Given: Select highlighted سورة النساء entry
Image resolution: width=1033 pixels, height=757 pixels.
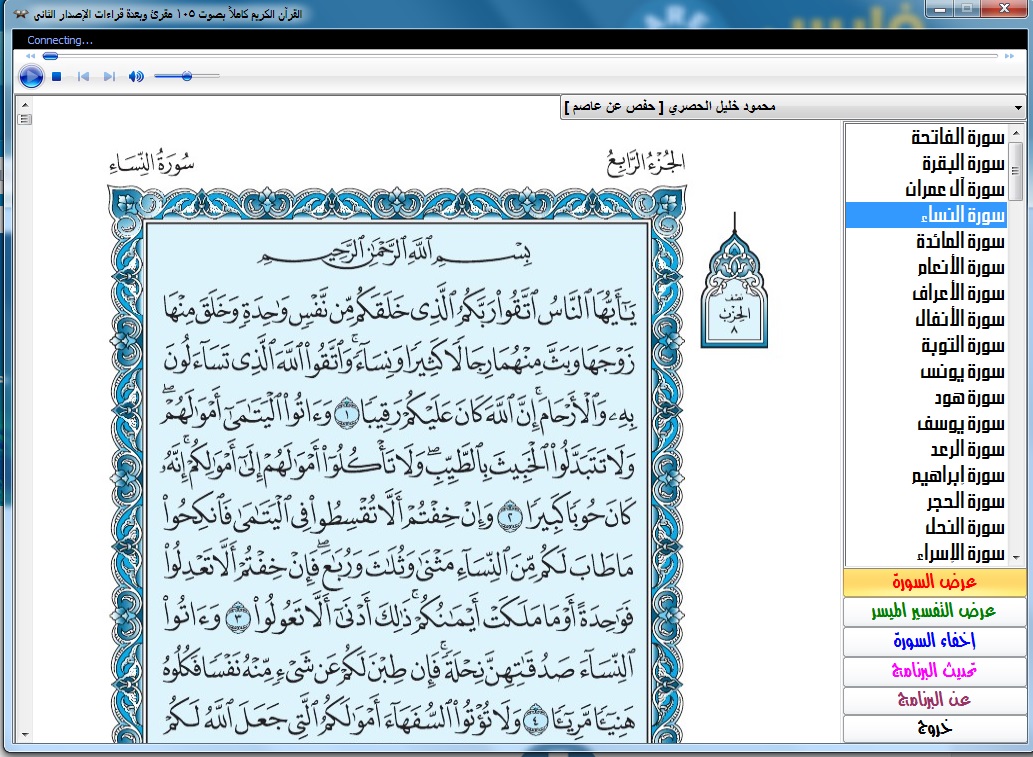Looking at the screenshot, I should coord(927,215).
